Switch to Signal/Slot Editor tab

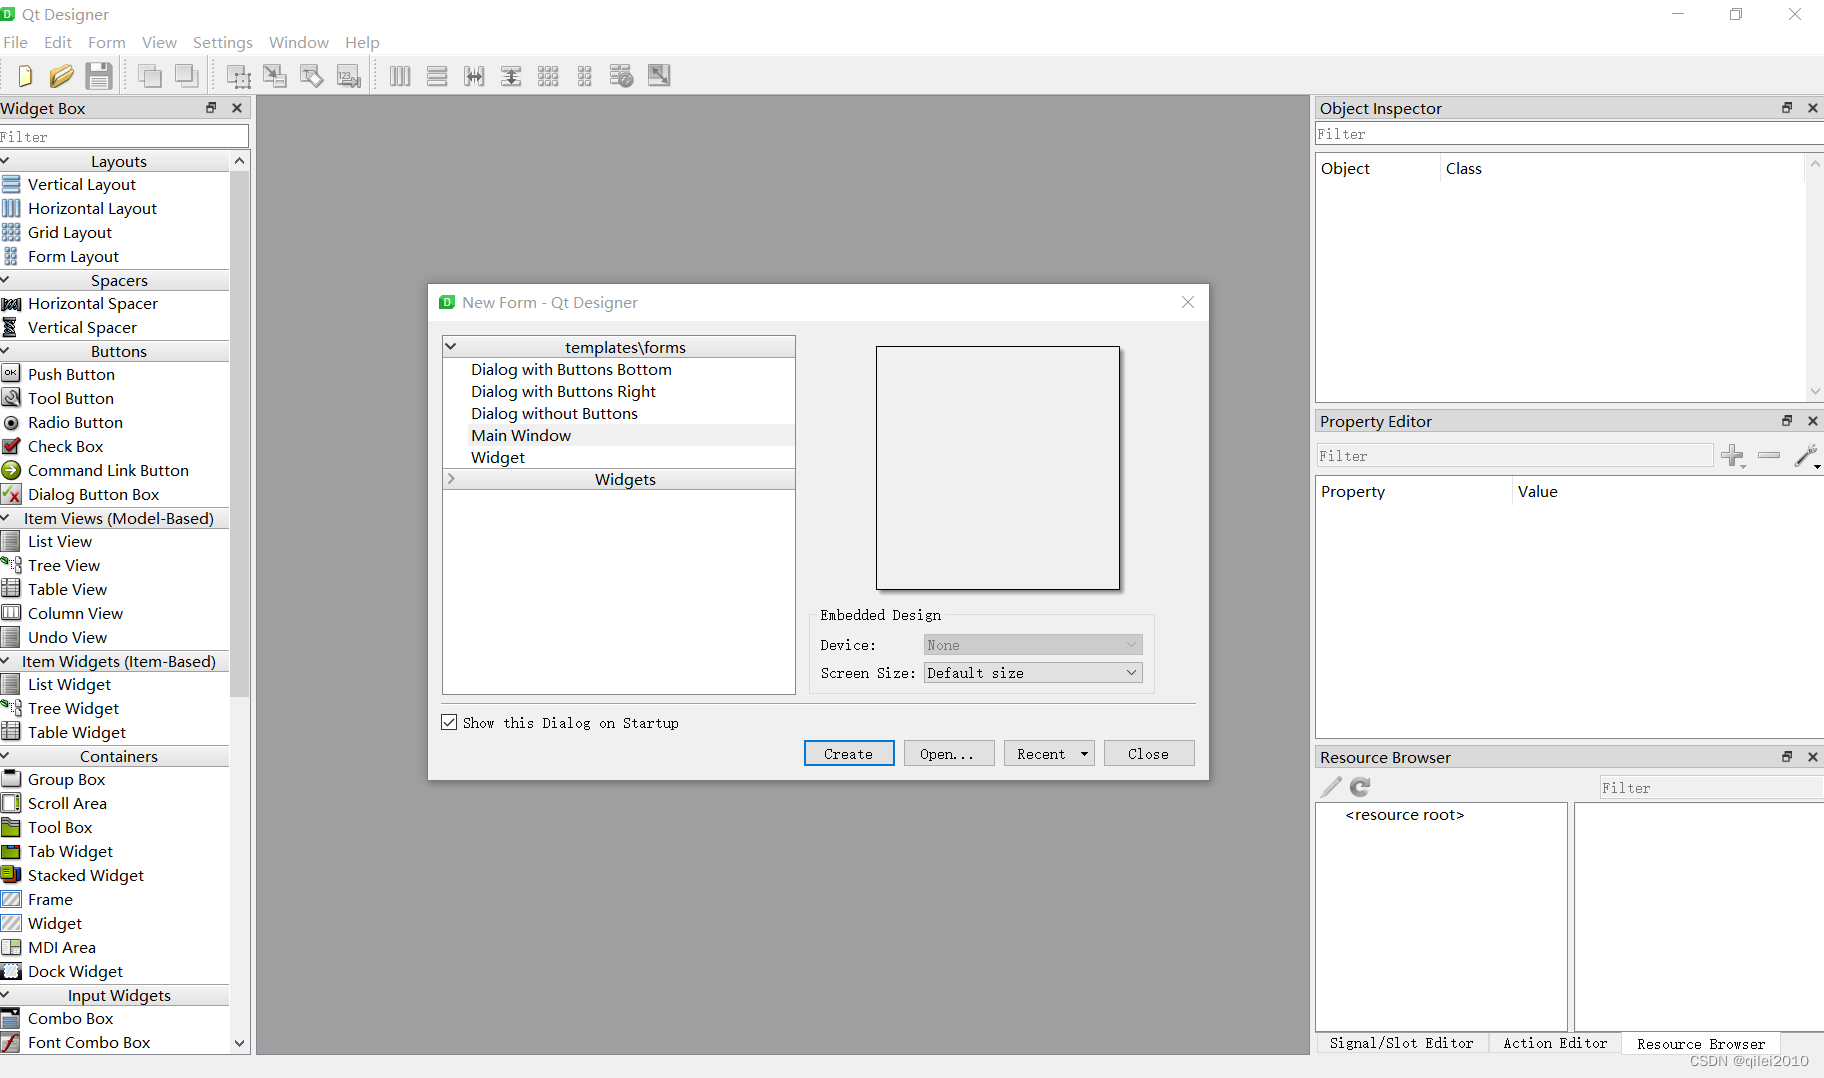(x=1401, y=1043)
